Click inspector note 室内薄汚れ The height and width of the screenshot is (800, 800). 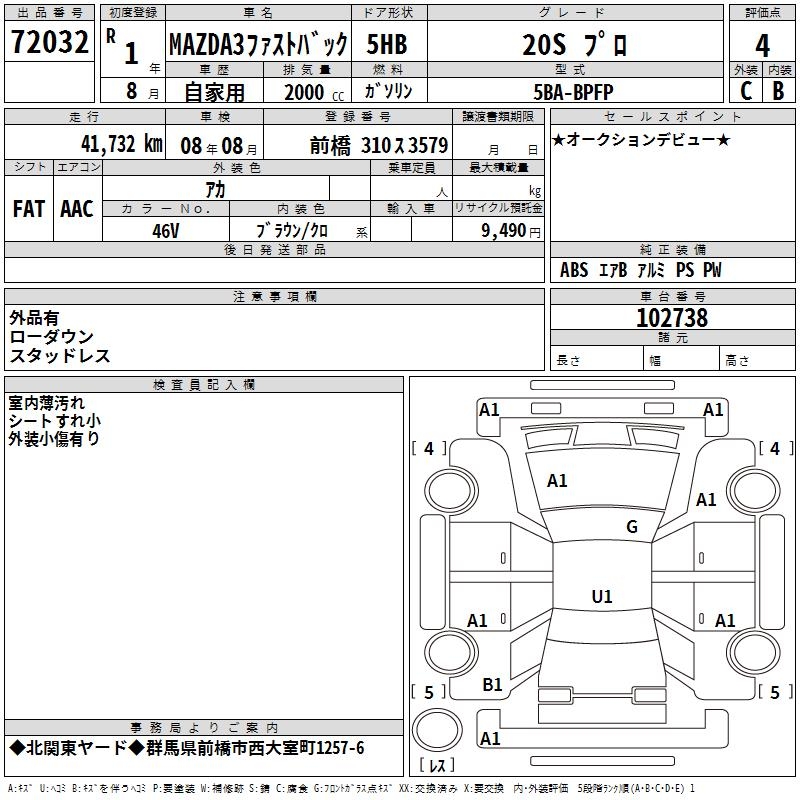pyautogui.click(x=46, y=403)
